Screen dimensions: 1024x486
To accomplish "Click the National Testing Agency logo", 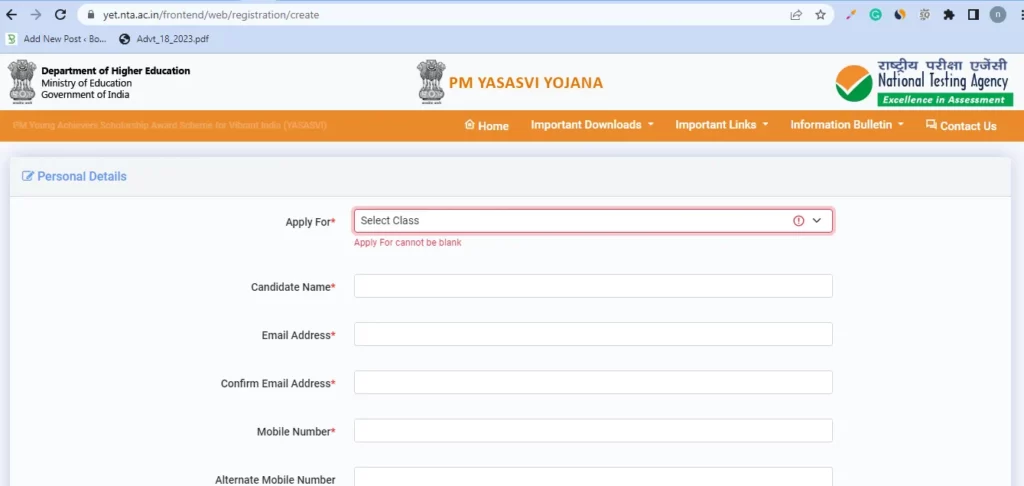I will tap(924, 82).
